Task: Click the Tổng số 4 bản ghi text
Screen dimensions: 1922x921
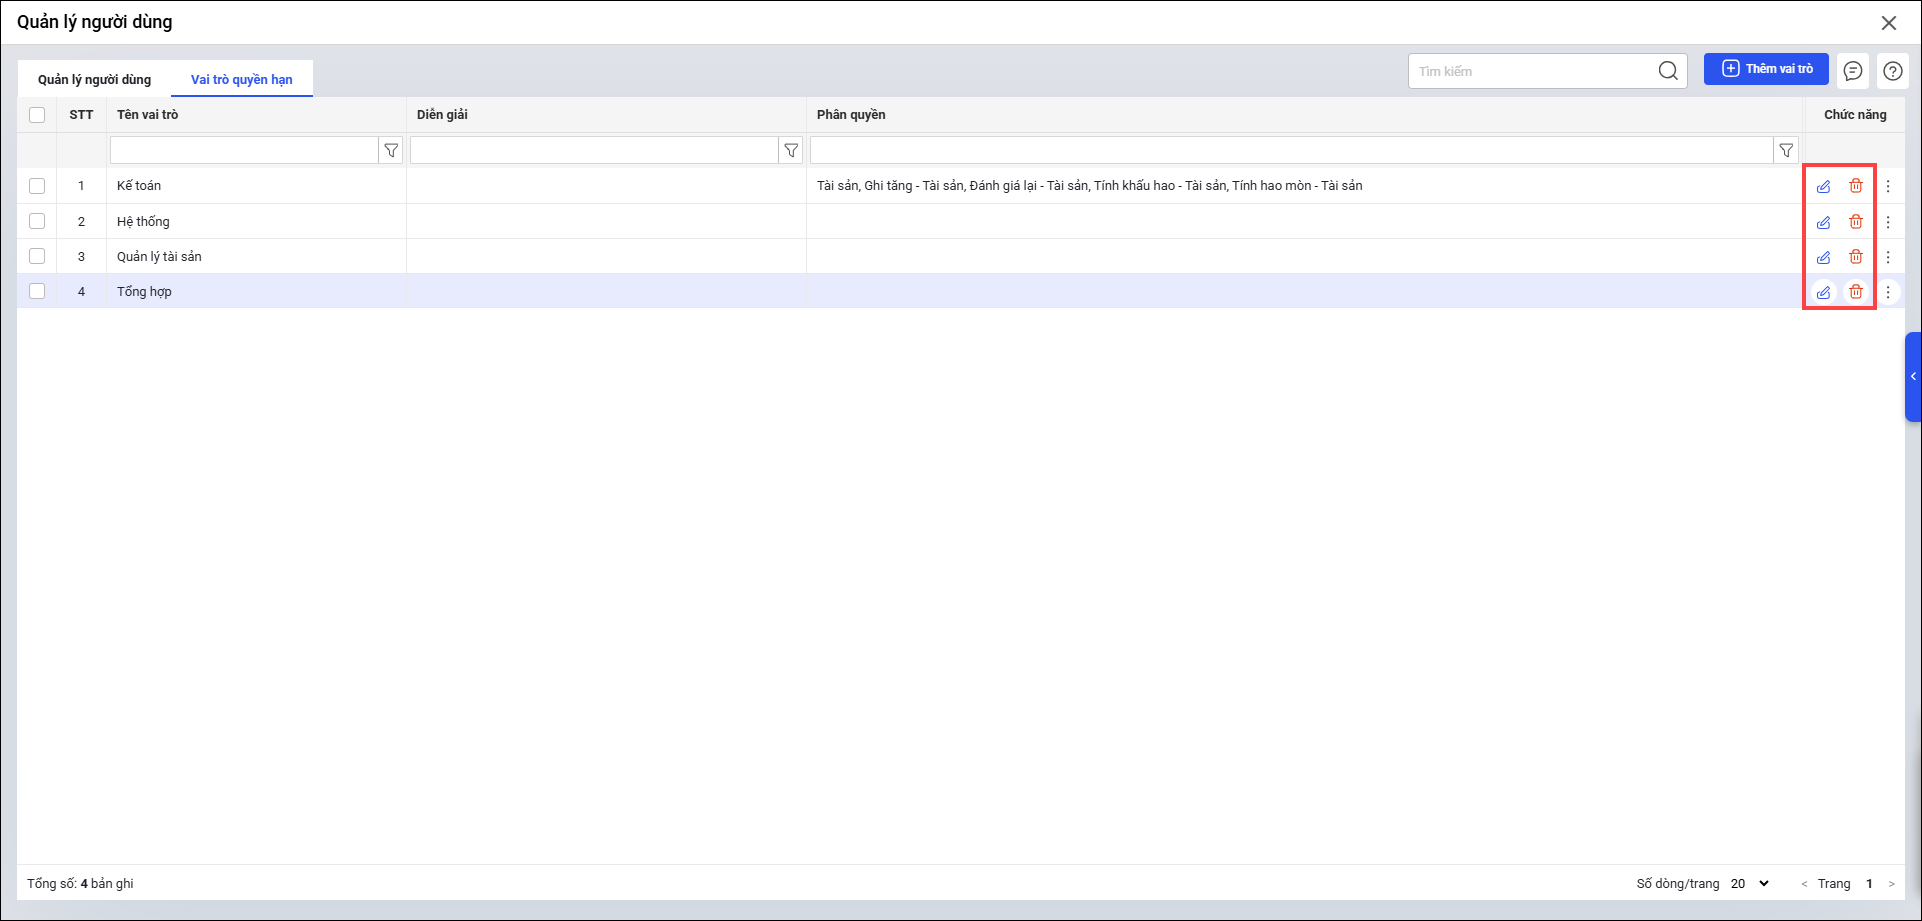Action: coord(80,884)
